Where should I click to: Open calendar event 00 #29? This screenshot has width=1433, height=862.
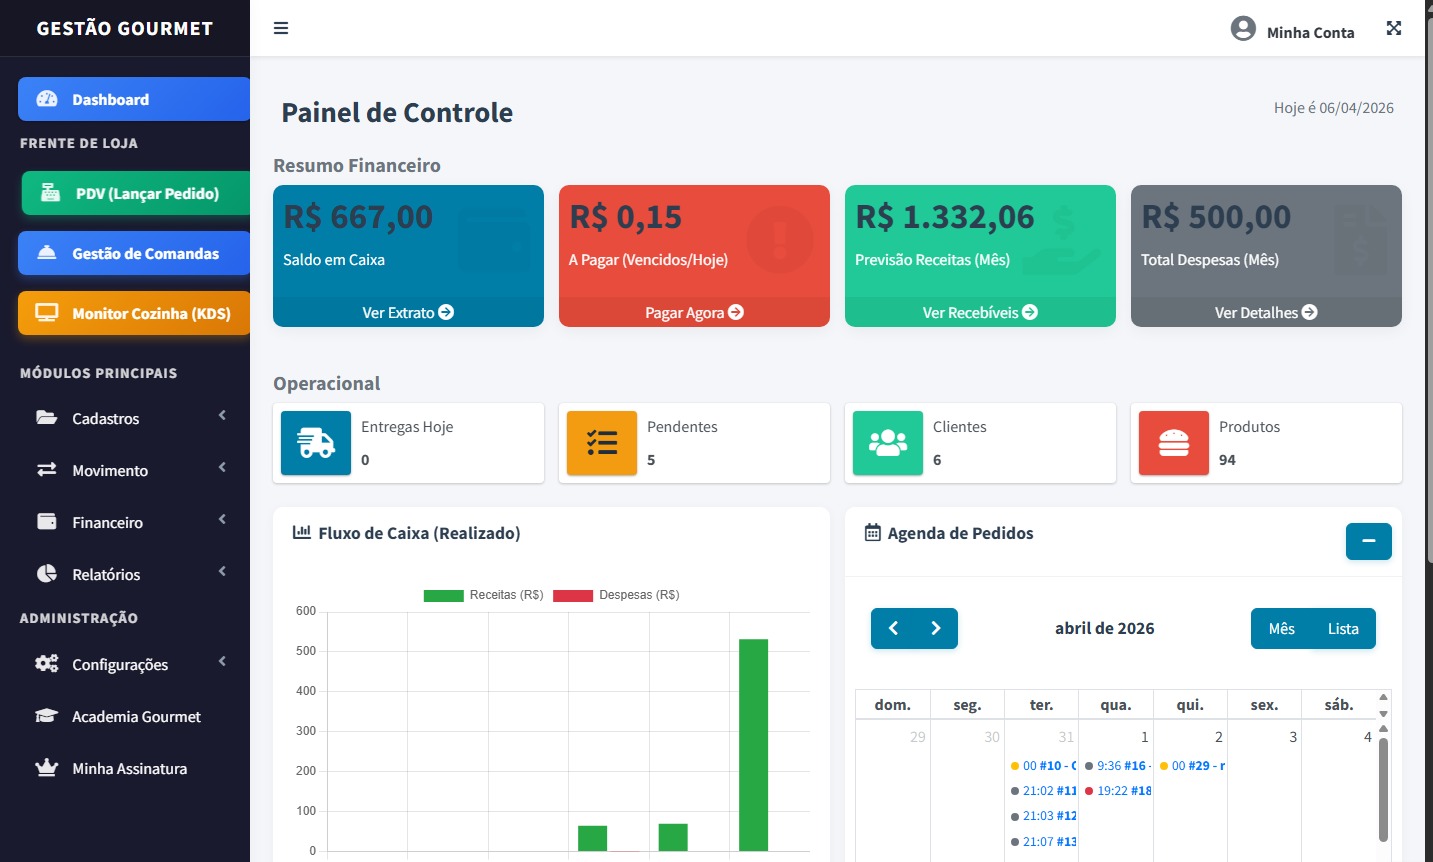click(x=1191, y=765)
